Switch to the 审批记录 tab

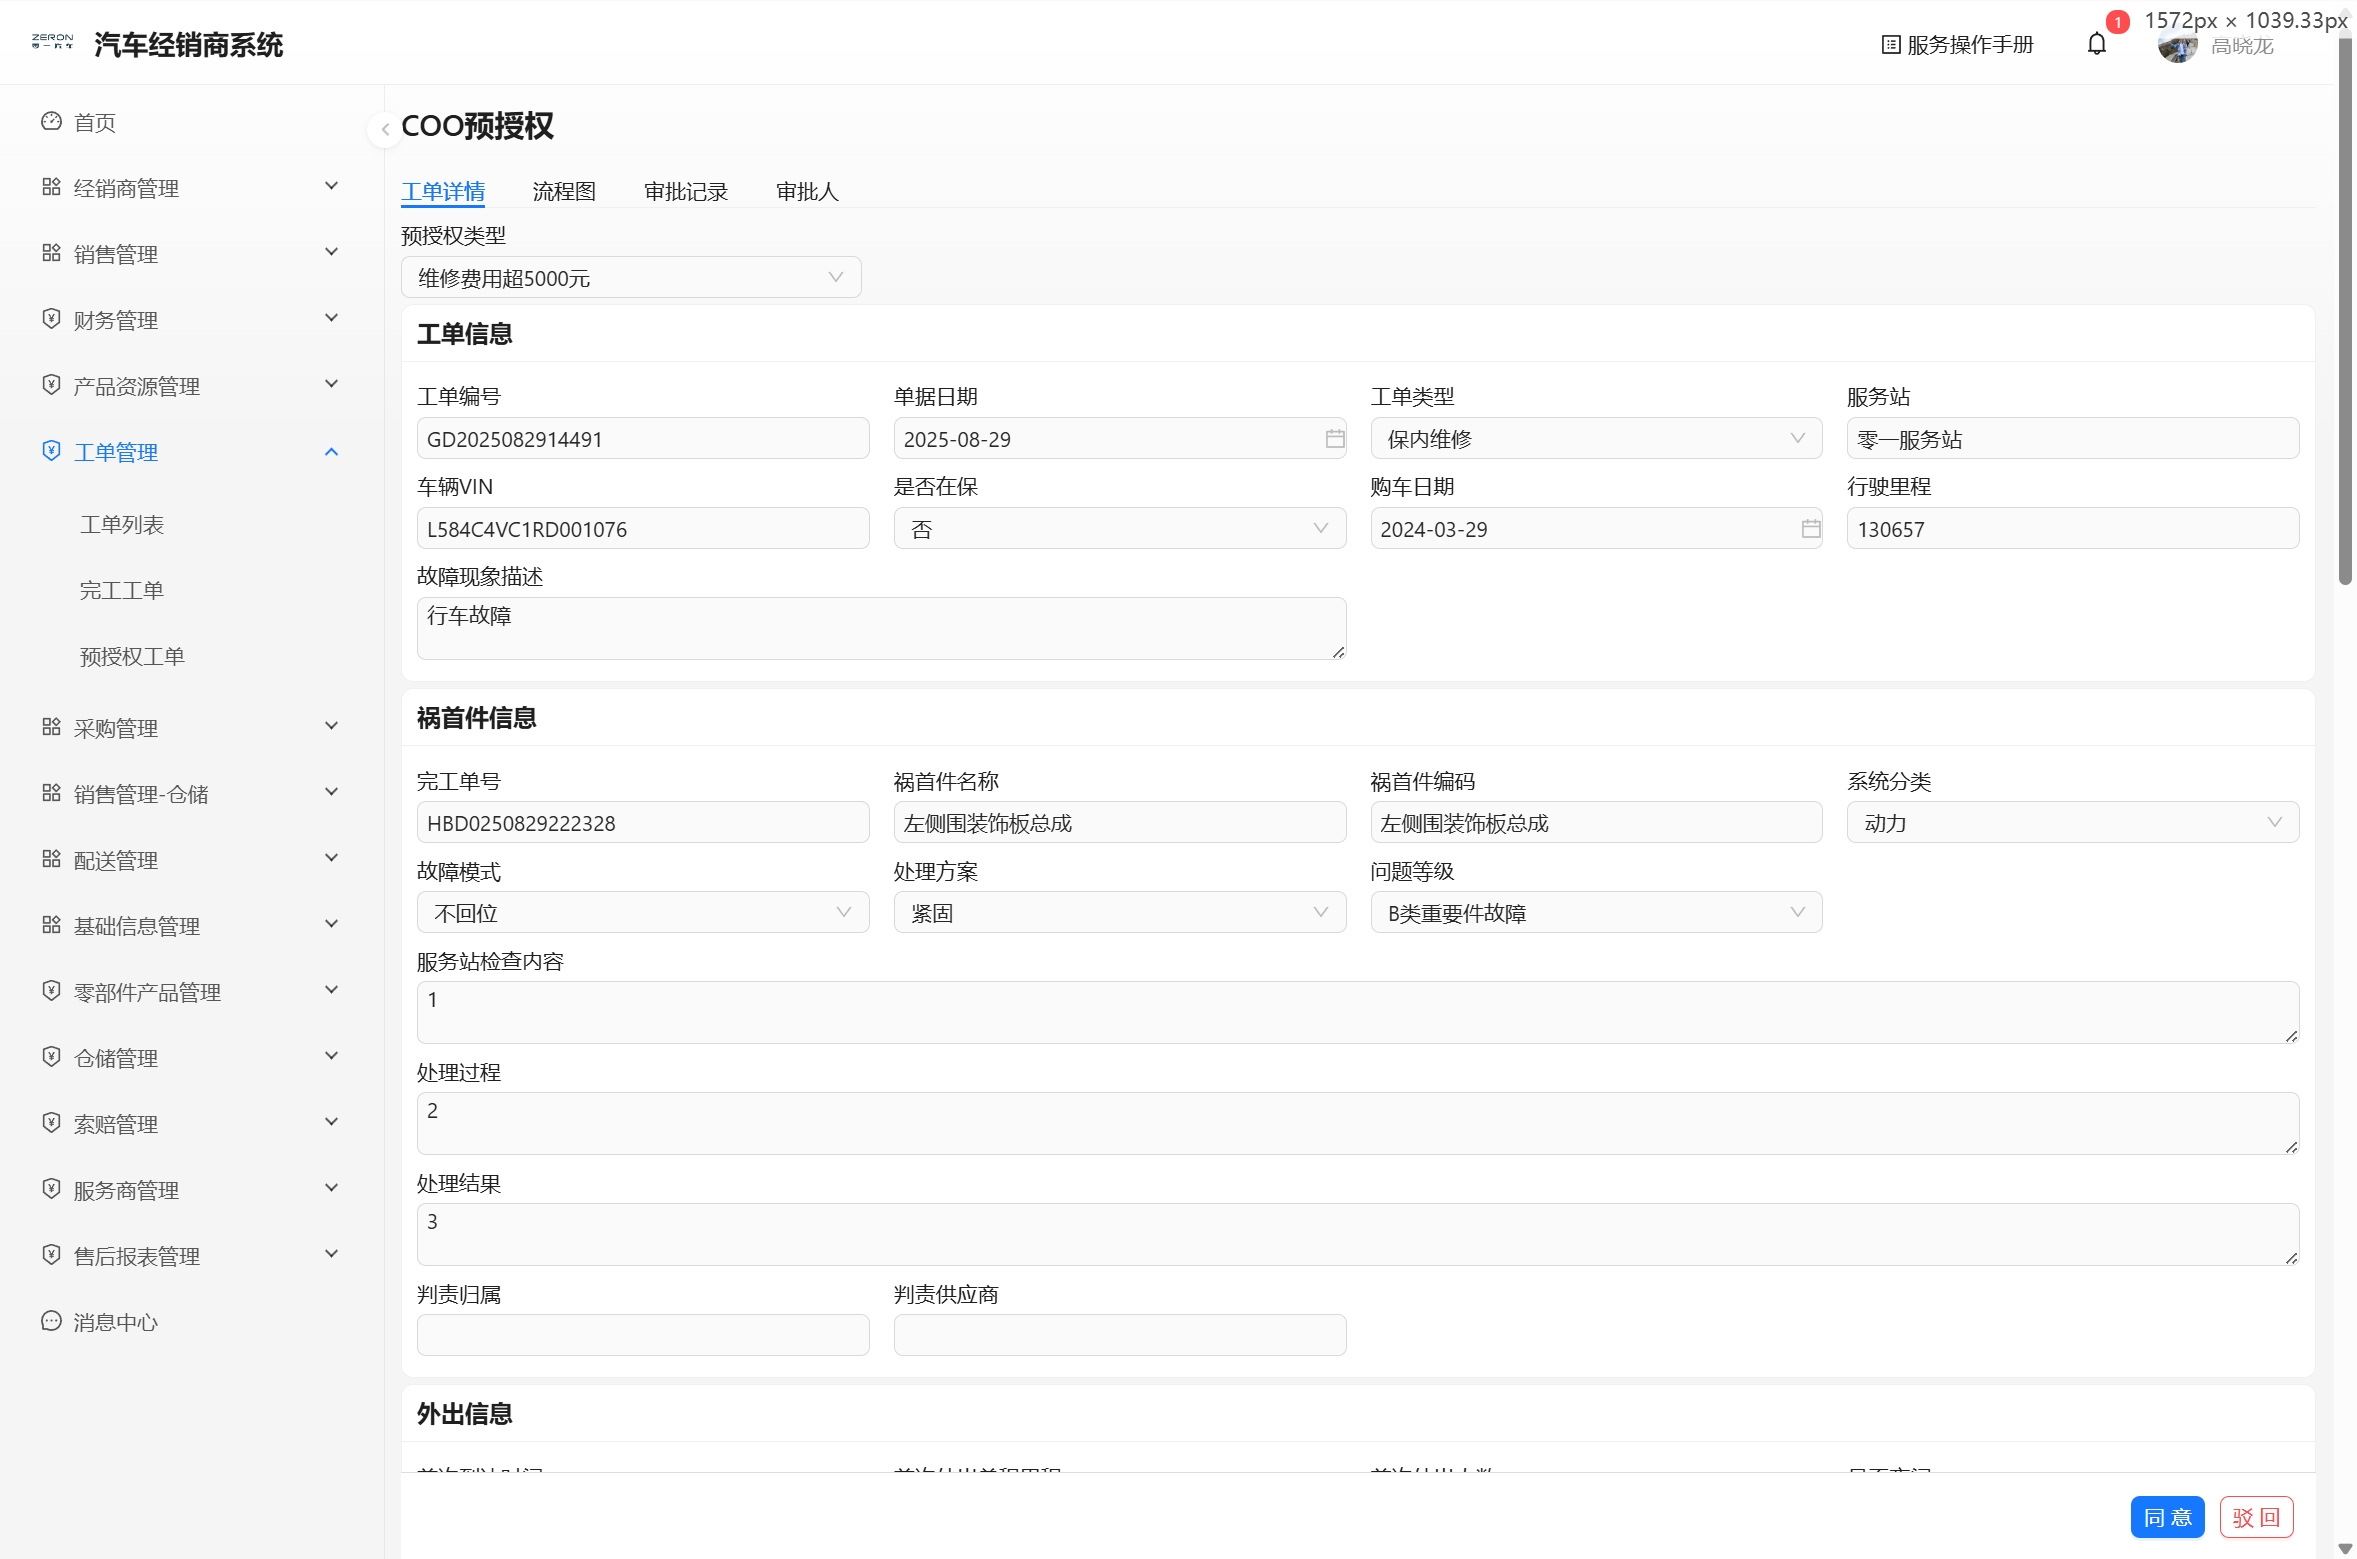[686, 191]
